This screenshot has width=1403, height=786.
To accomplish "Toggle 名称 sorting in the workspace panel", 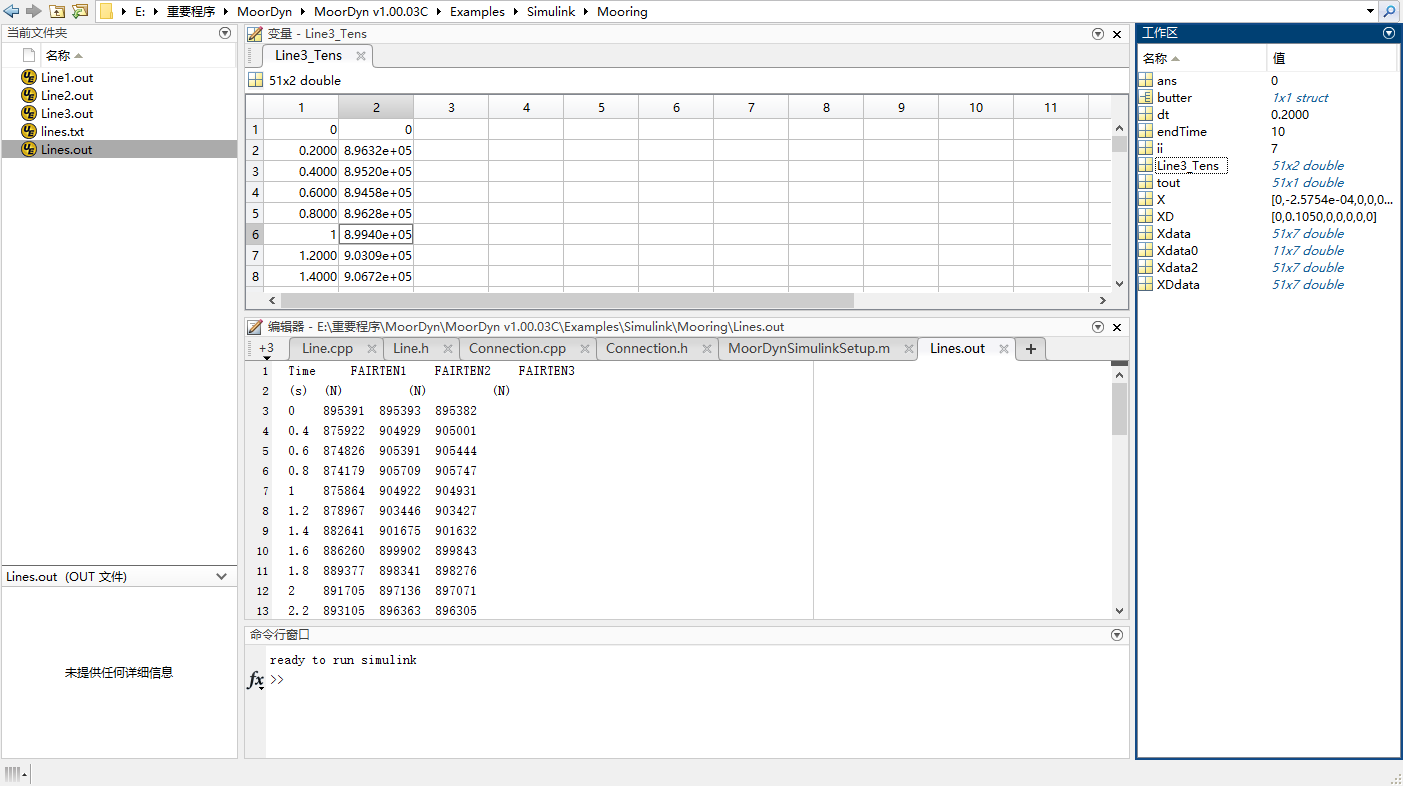I will pos(1160,57).
